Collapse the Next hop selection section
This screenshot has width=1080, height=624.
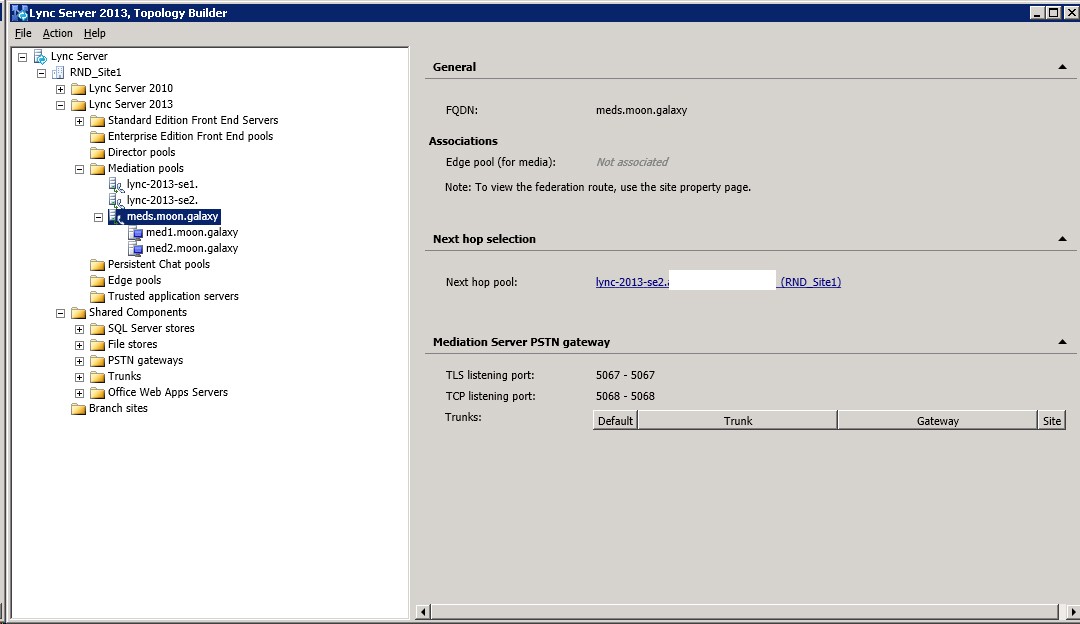(x=1061, y=239)
